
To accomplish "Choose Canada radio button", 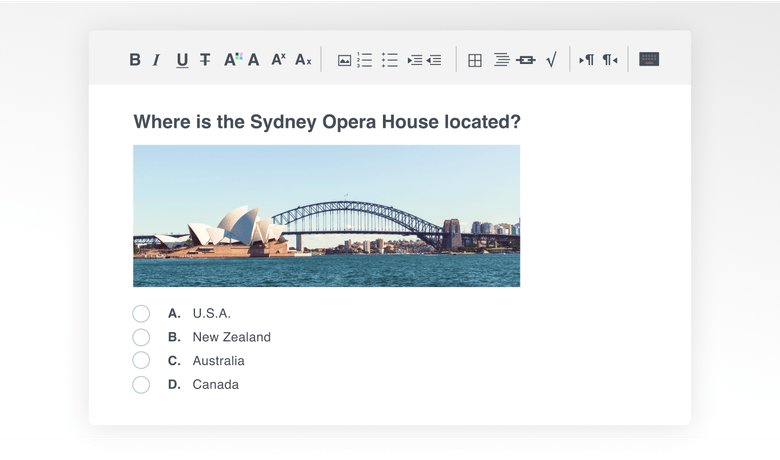I will 141,384.
